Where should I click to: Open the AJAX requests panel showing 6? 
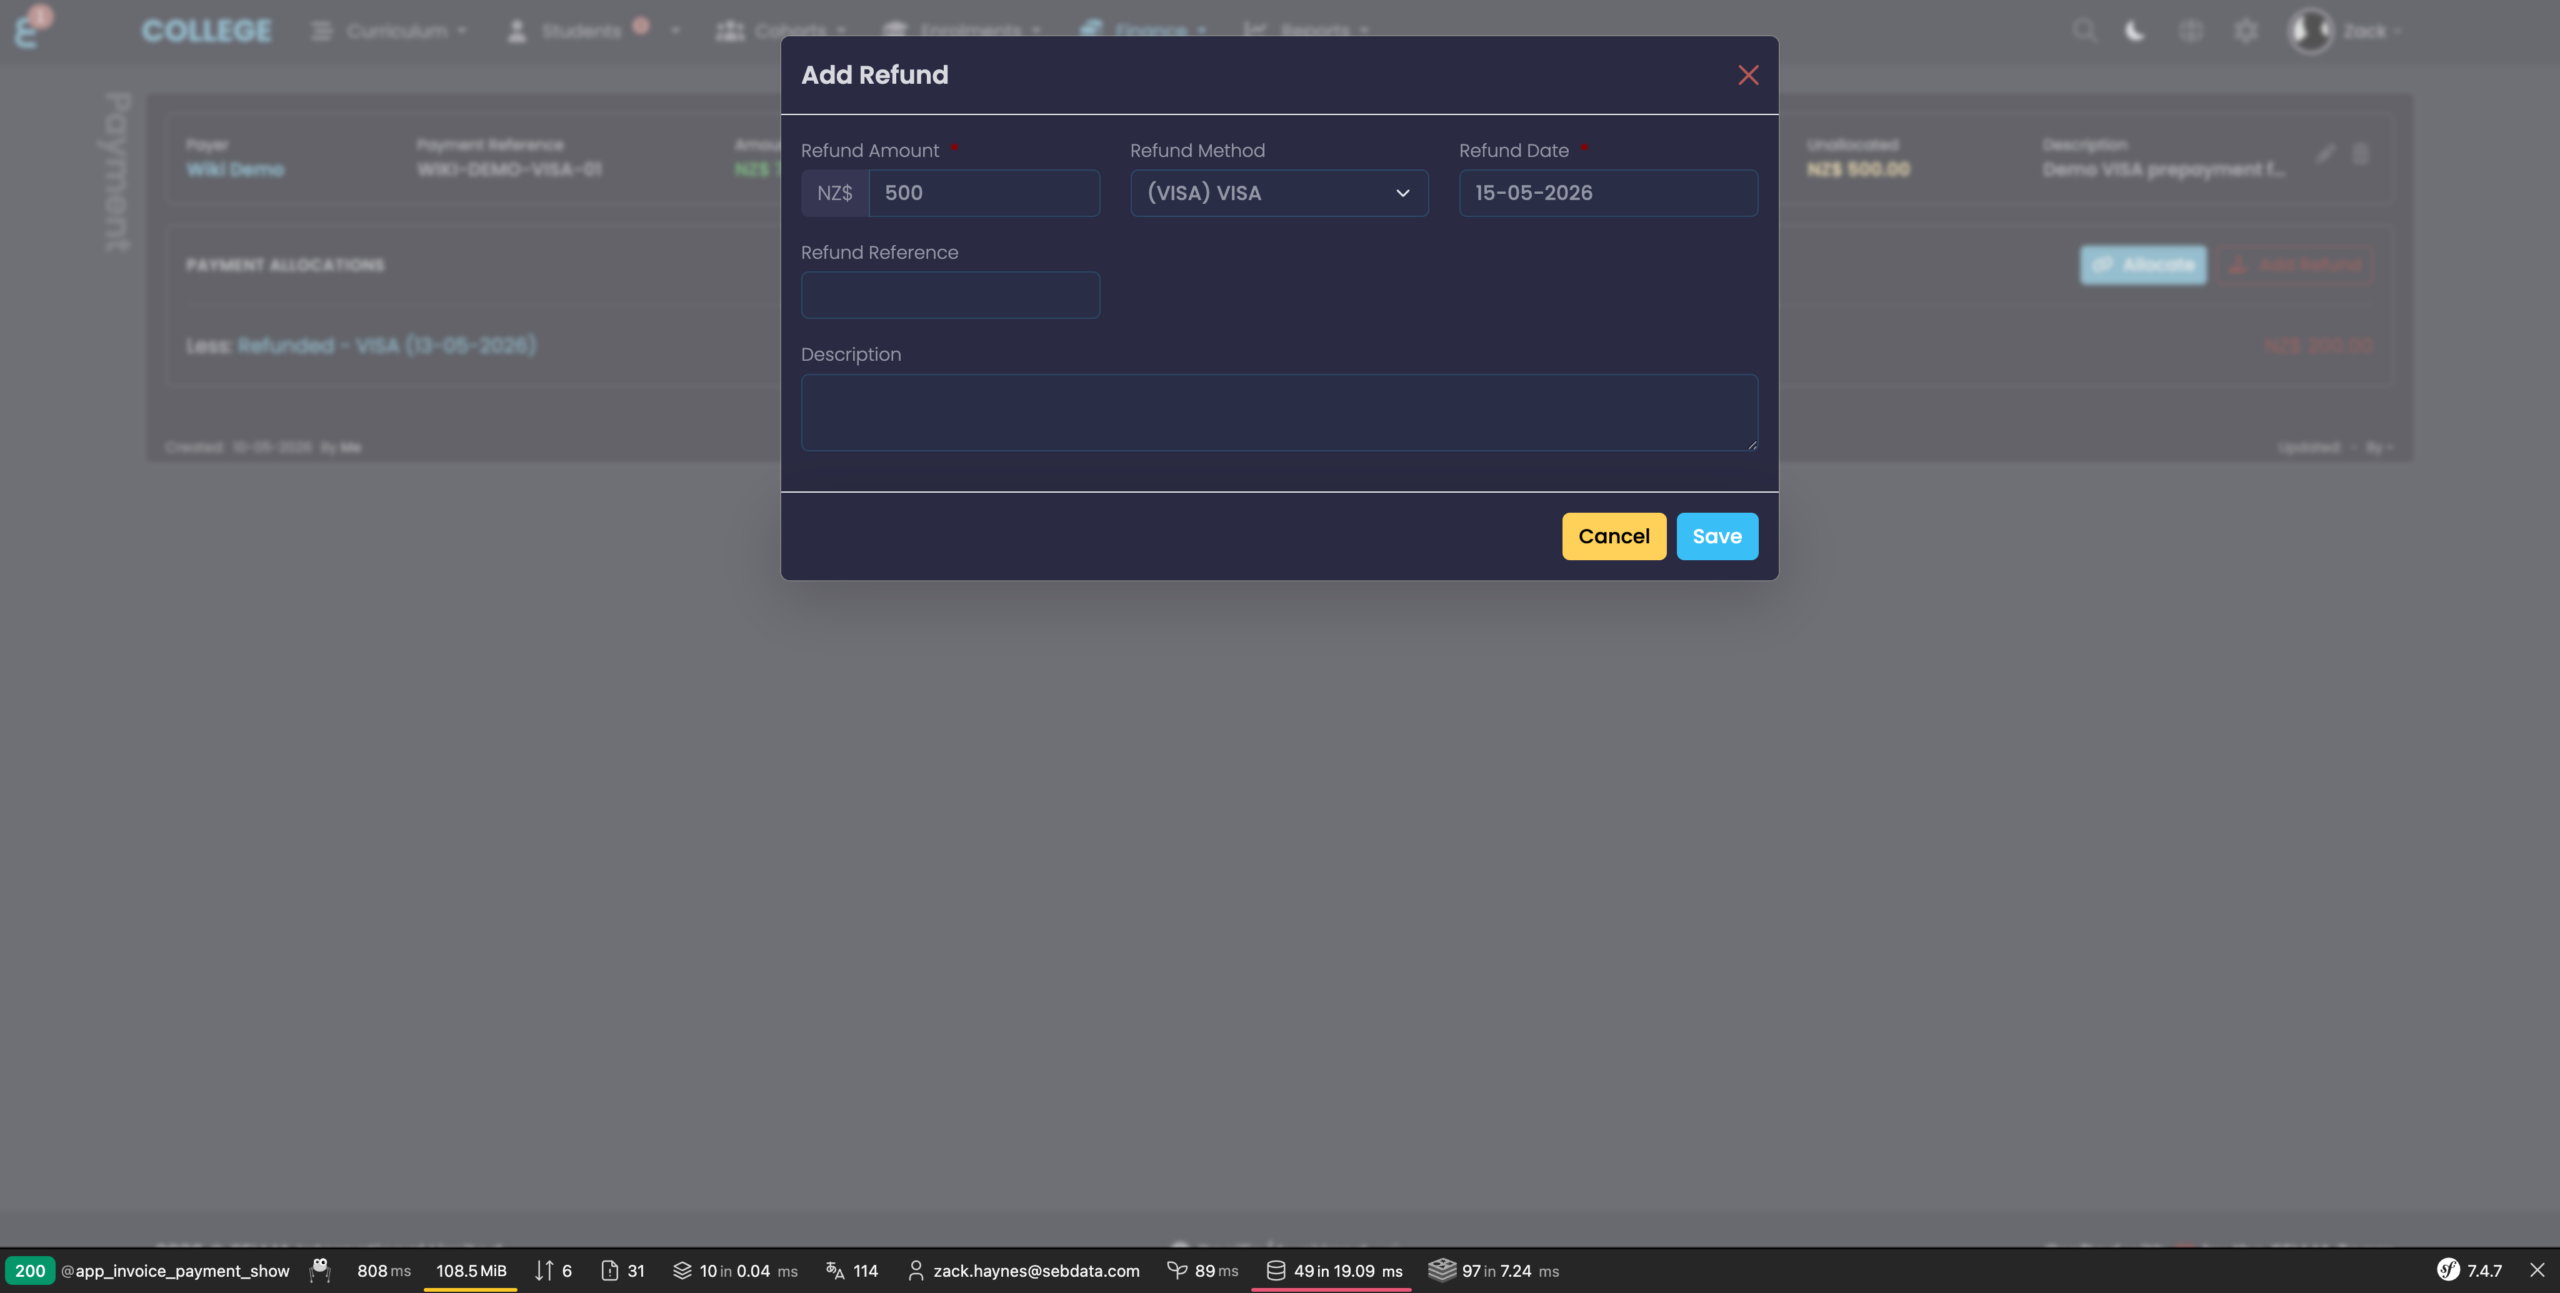click(x=554, y=1270)
